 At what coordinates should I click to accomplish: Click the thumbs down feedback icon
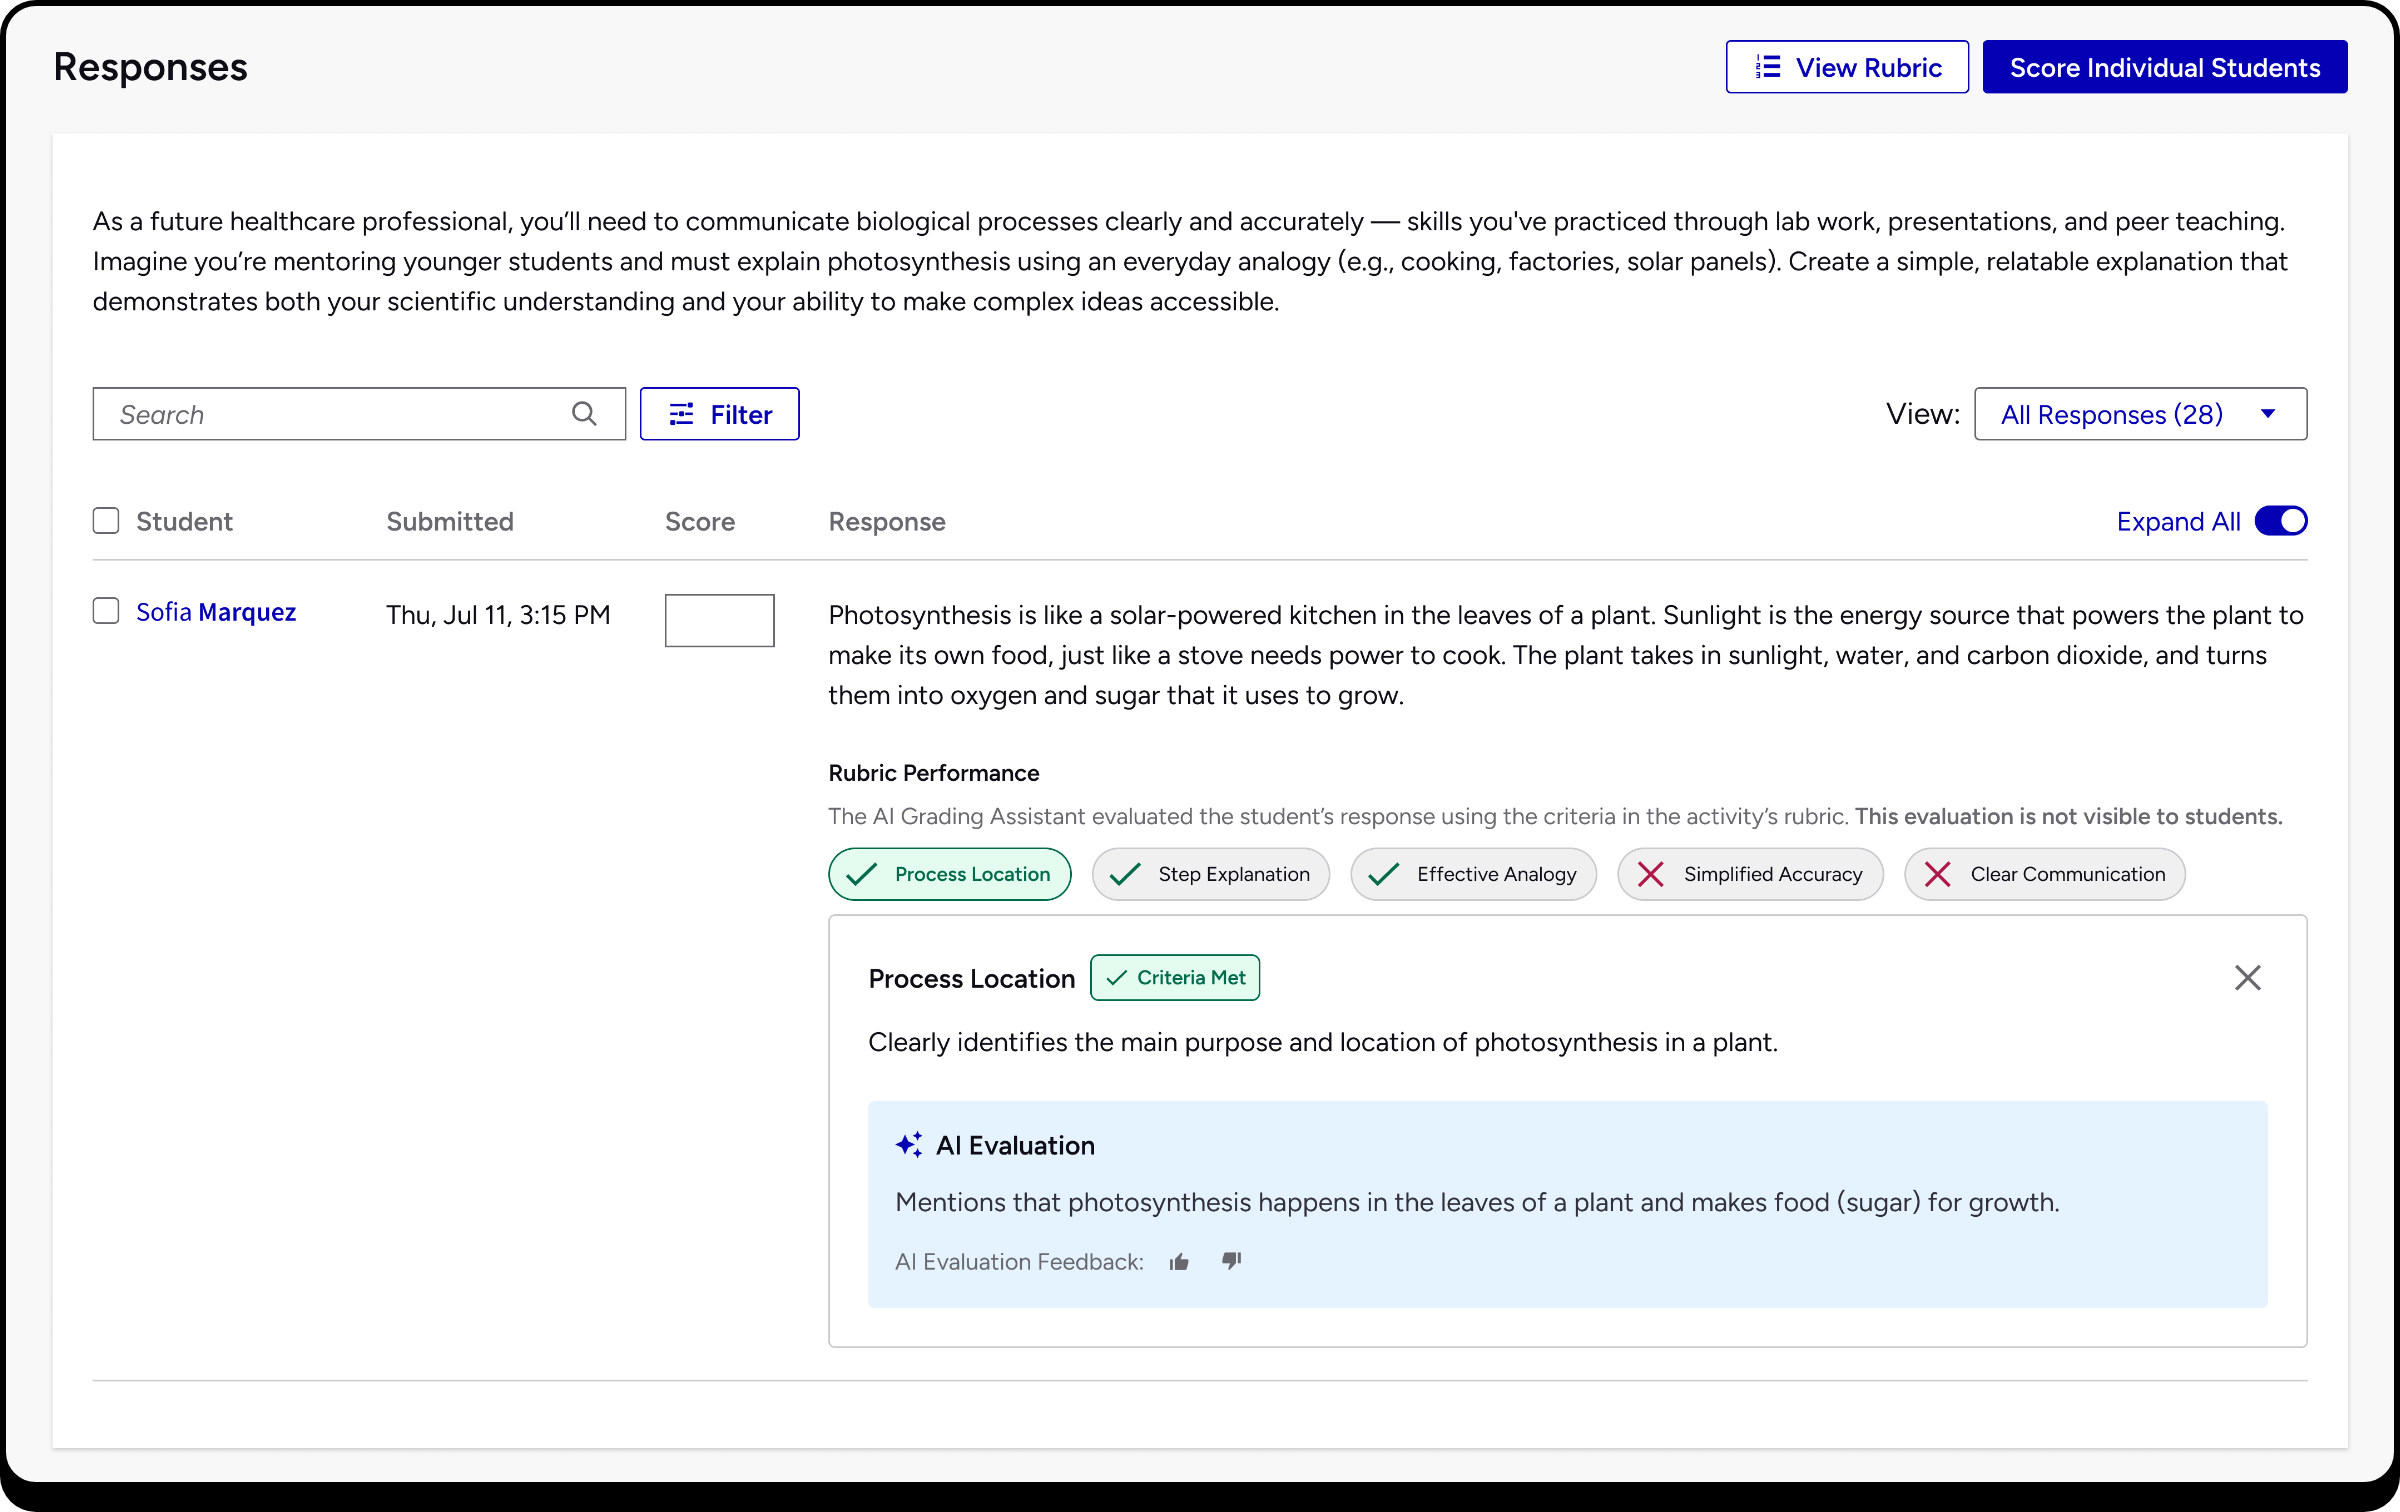pyautogui.click(x=1231, y=1261)
